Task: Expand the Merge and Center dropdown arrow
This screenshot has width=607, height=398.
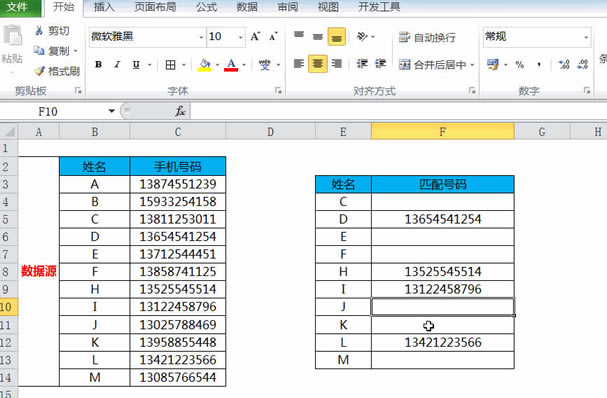Action: coord(472,65)
